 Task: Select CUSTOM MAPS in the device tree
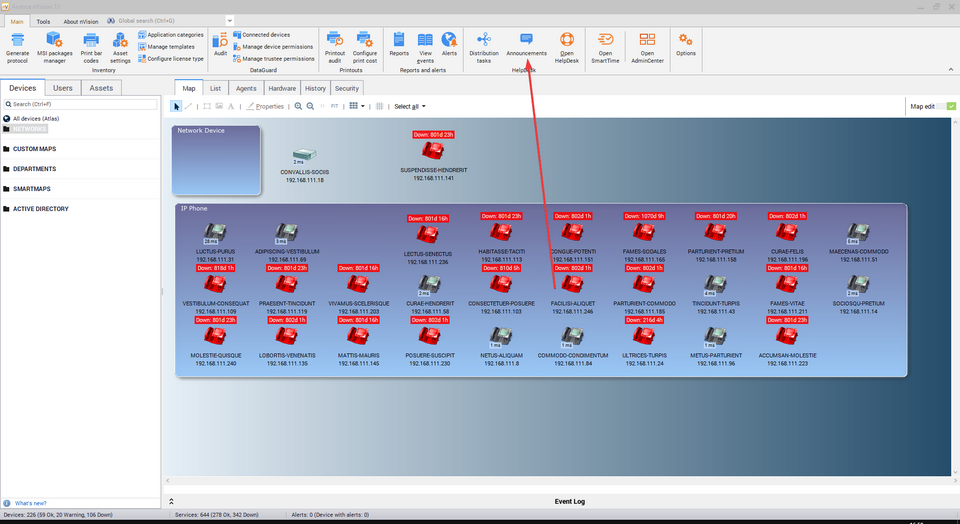click(34, 149)
